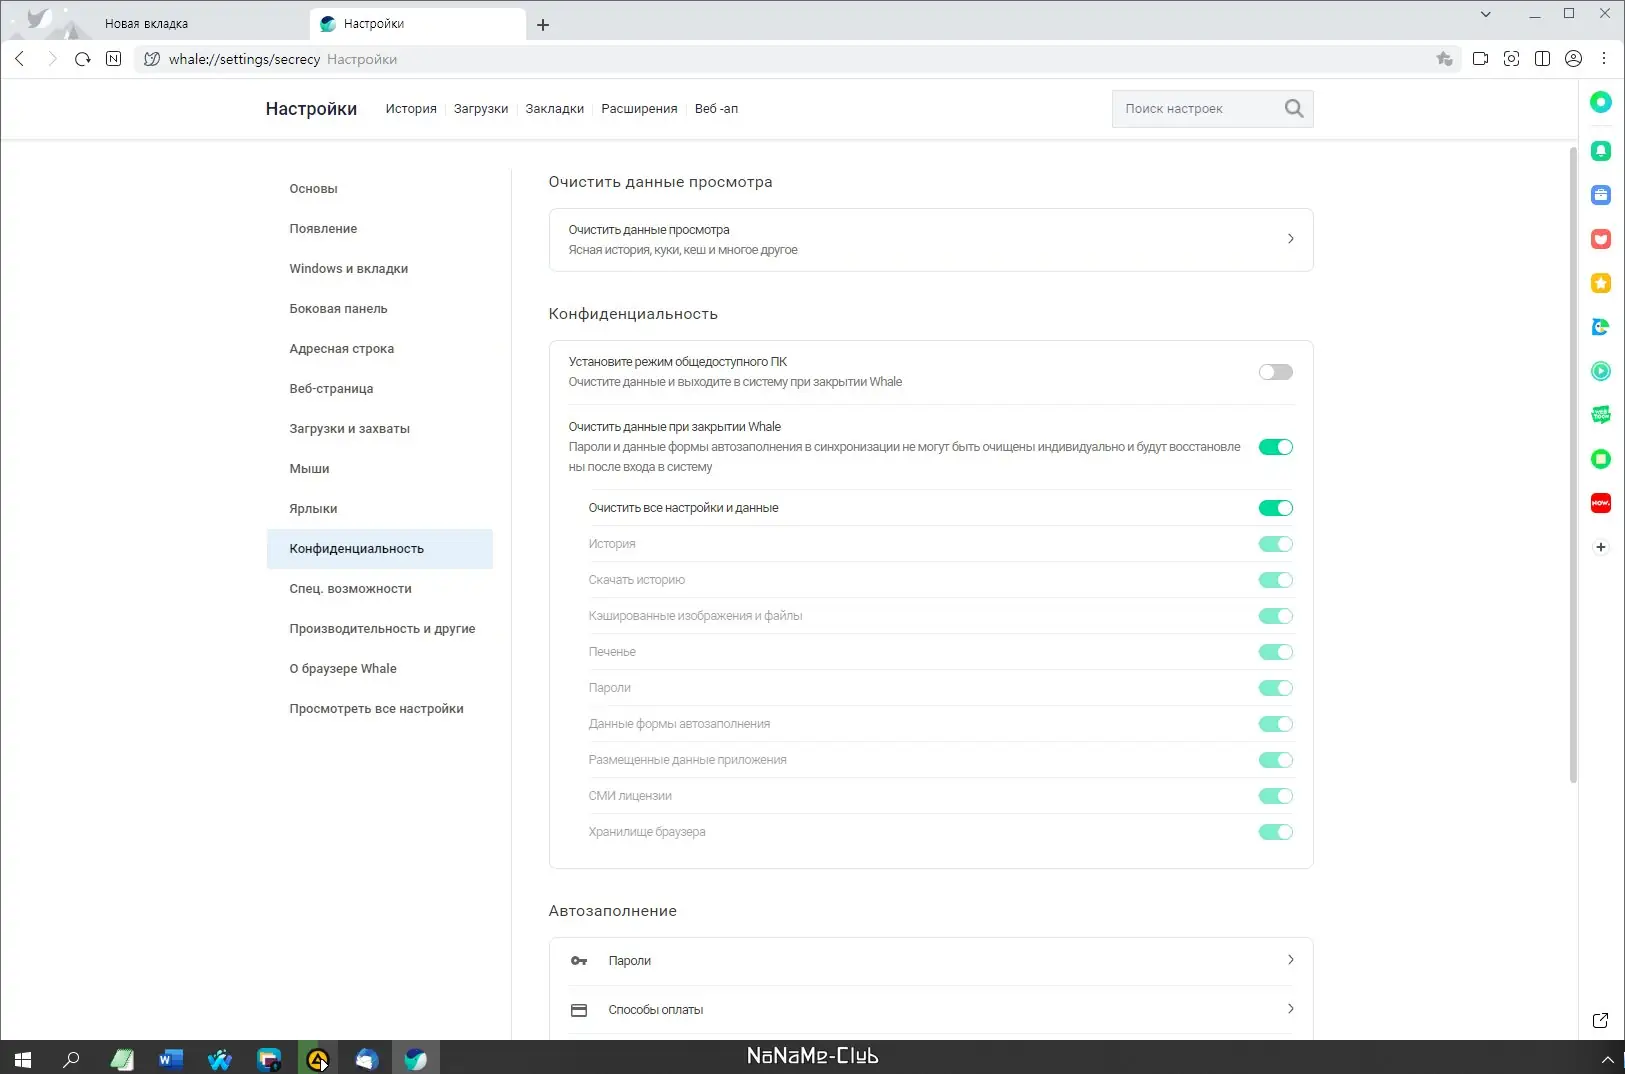Toggle the Хранилище браузера switch

pos(1276,832)
